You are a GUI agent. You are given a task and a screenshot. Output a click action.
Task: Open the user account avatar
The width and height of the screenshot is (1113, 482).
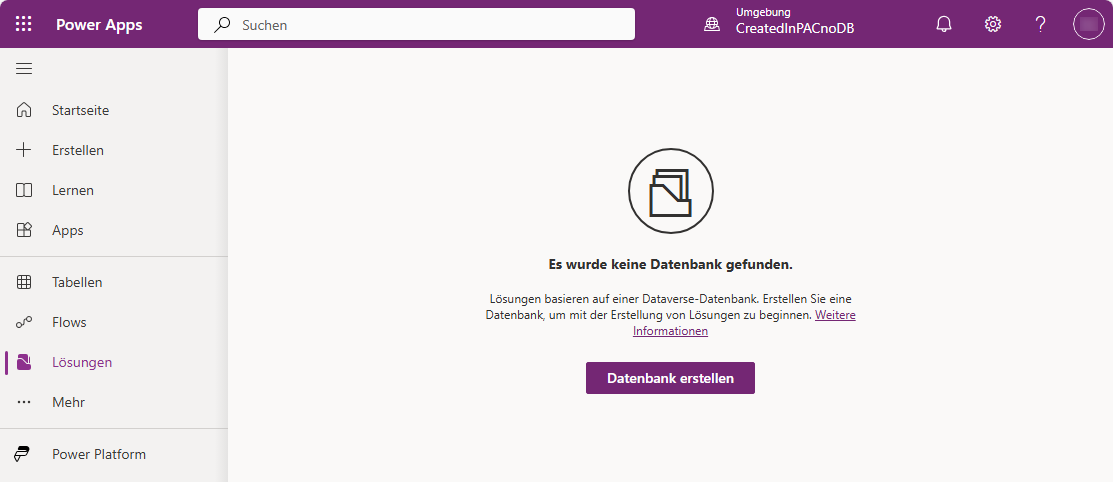coord(1089,24)
